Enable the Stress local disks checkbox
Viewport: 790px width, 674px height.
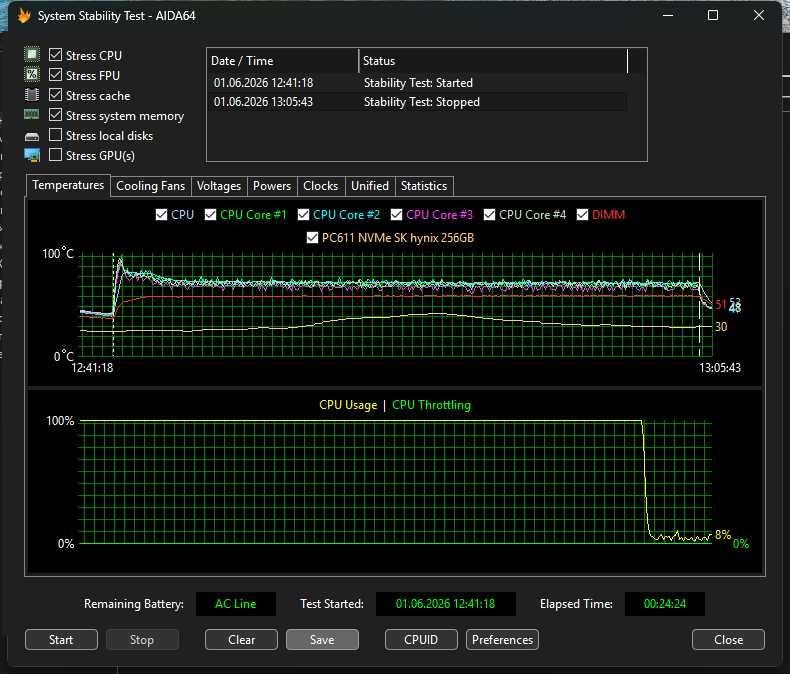pyautogui.click(x=55, y=135)
